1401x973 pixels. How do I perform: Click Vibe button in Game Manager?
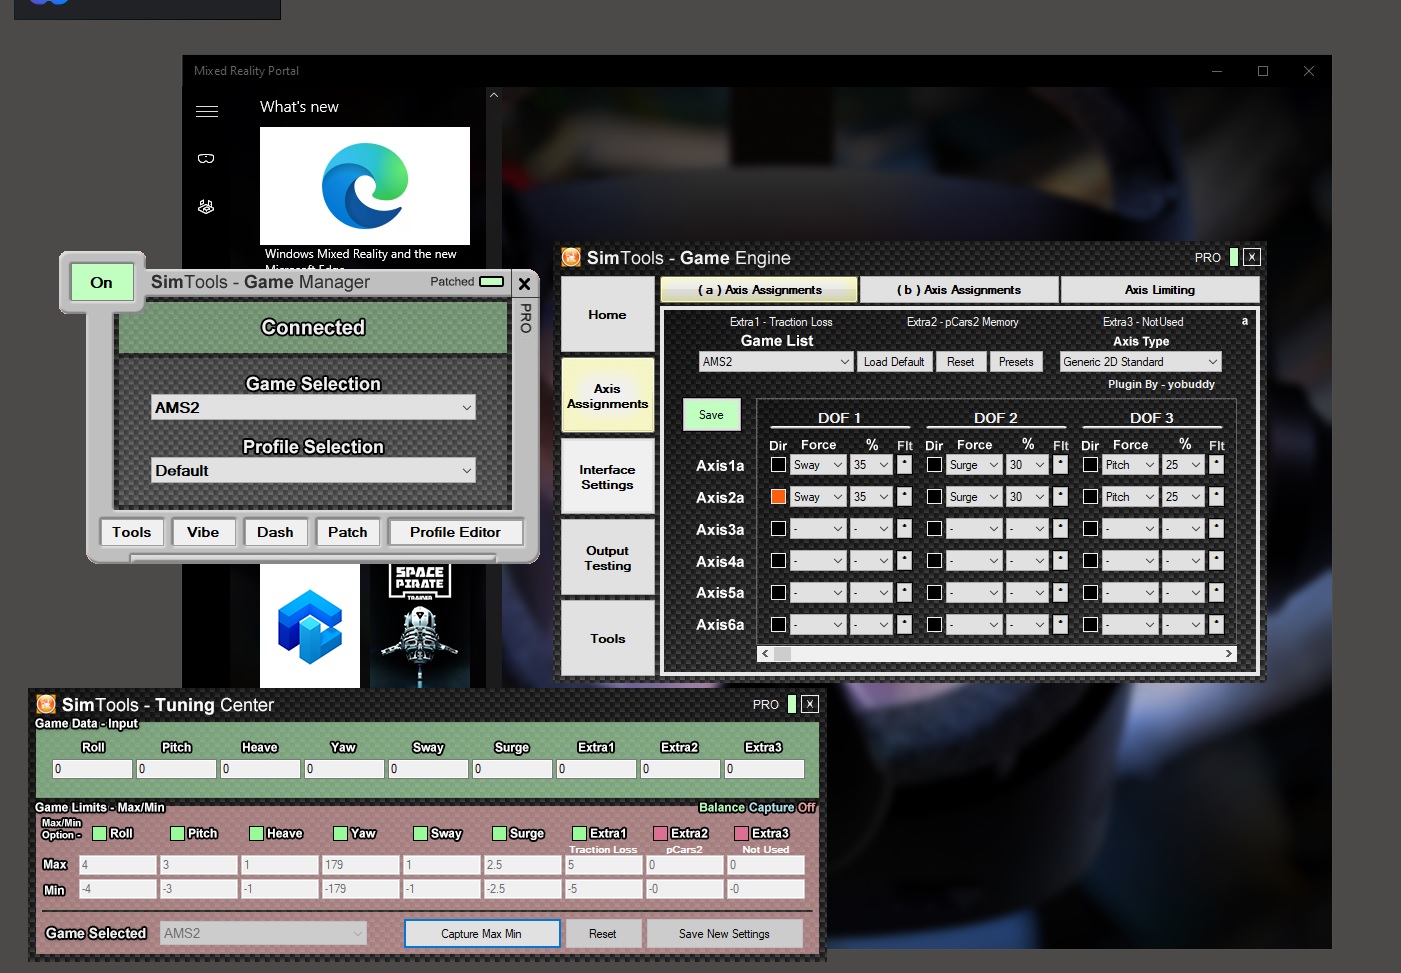click(203, 533)
